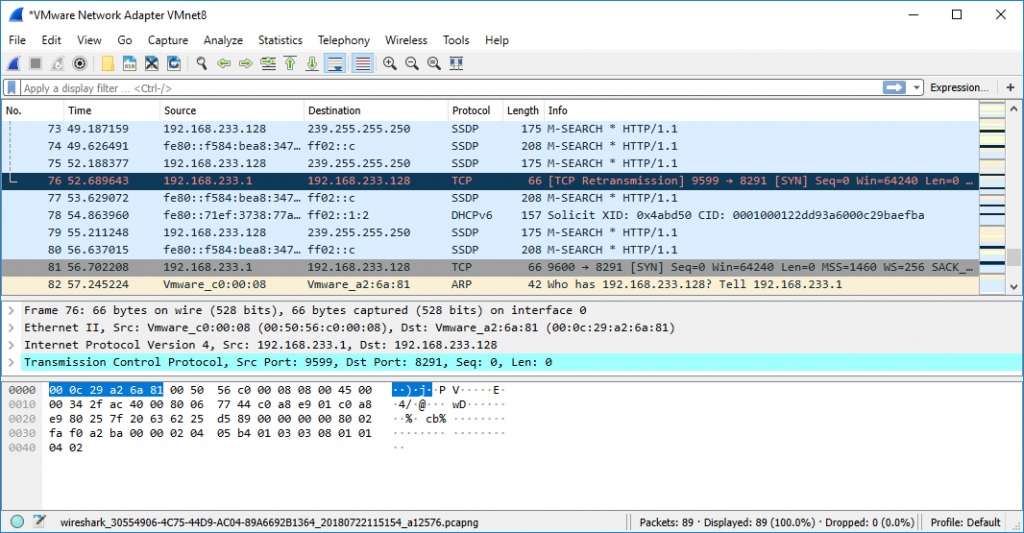Image resolution: width=1024 pixels, height=533 pixels.
Task: Go back in packet history
Action: pos(224,63)
